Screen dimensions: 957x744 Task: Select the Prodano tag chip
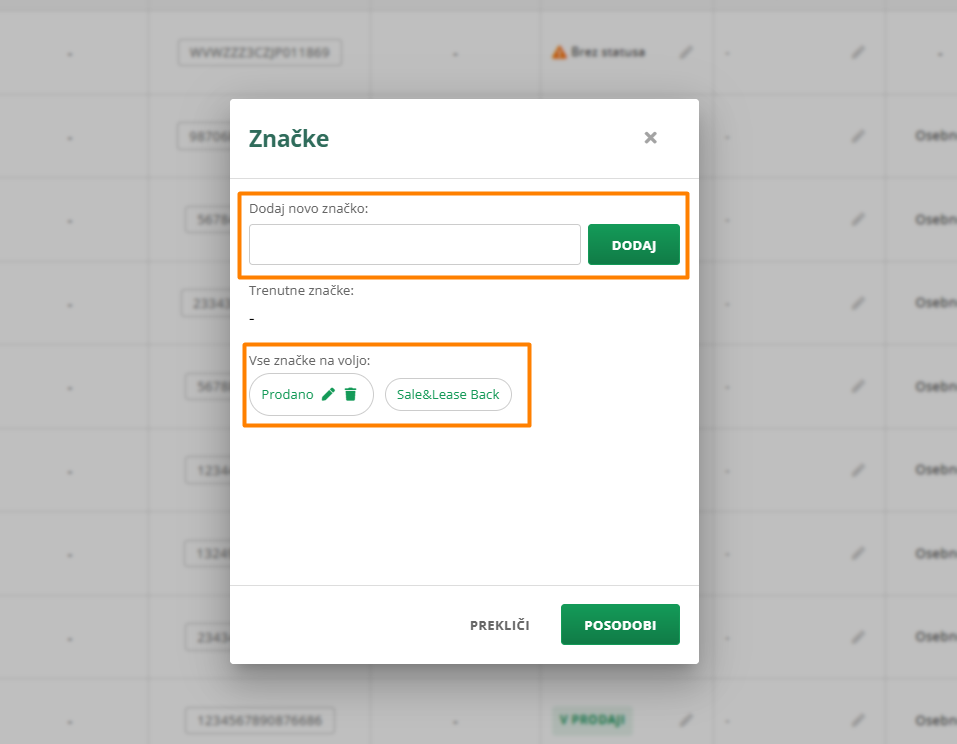[x=287, y=395]
